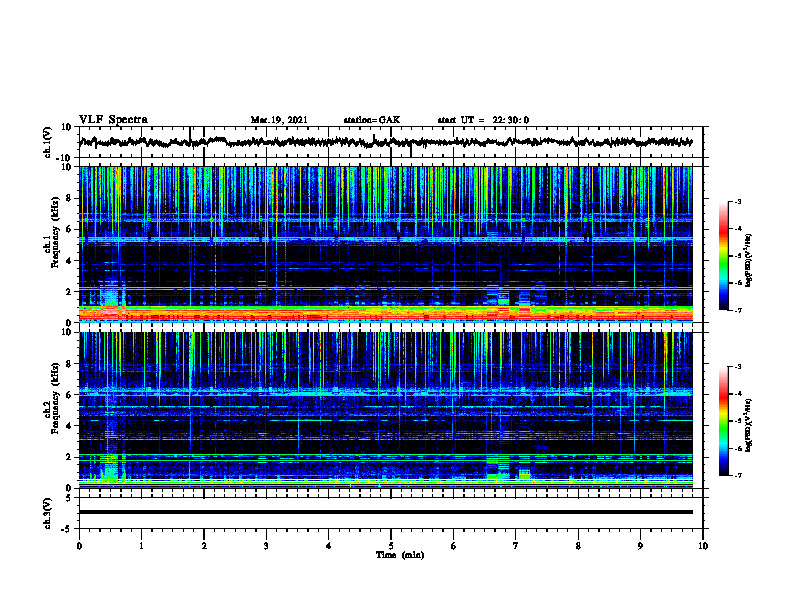This screenshot has width=792, height=612.
Task: Click the '-5' tick on ch.3(V) axis
Action: 67,529
